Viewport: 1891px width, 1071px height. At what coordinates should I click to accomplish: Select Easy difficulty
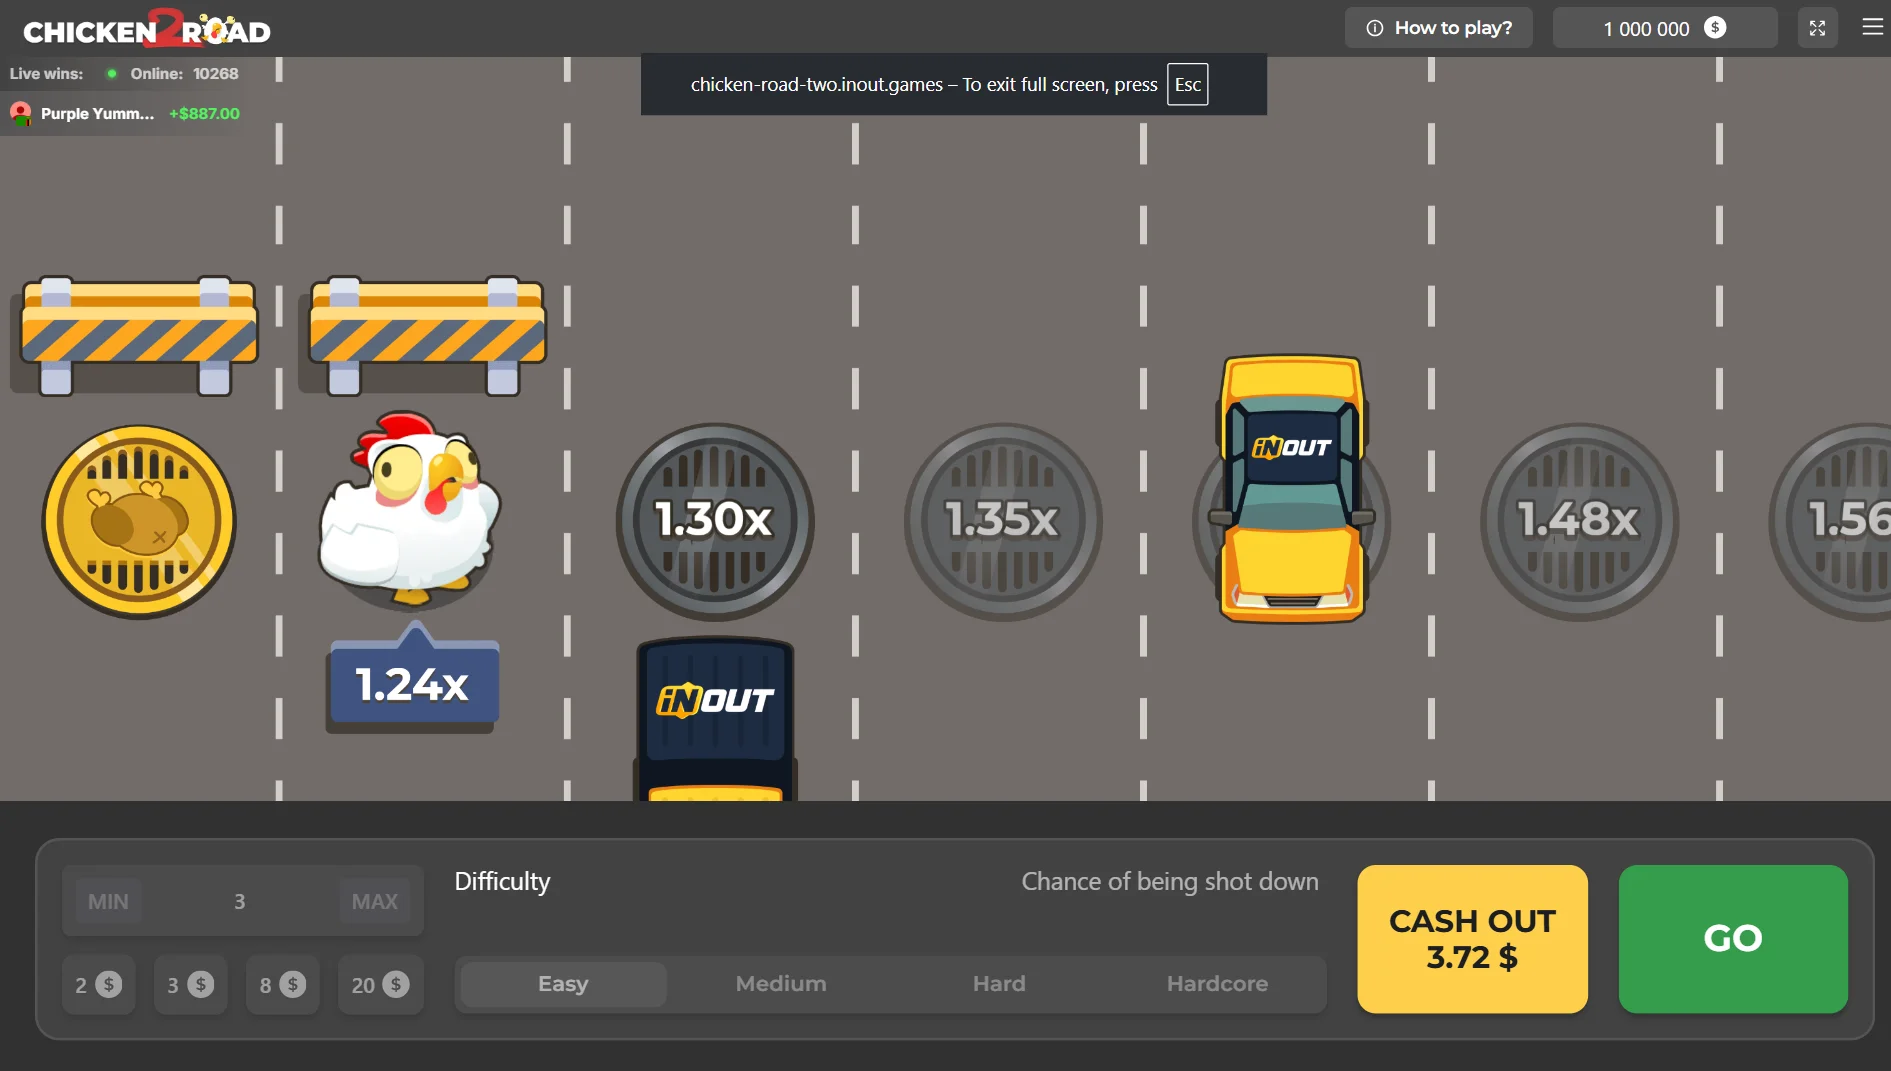563,984
